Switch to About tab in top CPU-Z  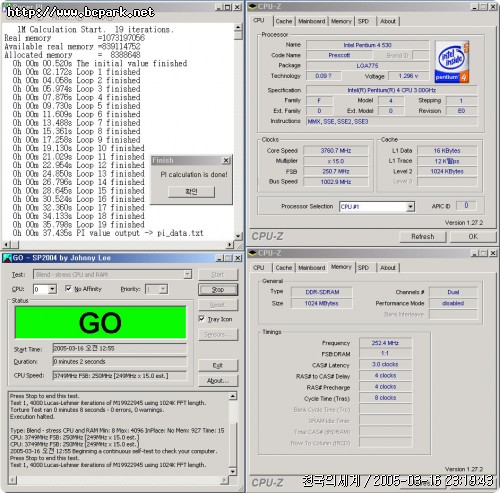coord(388,21)
